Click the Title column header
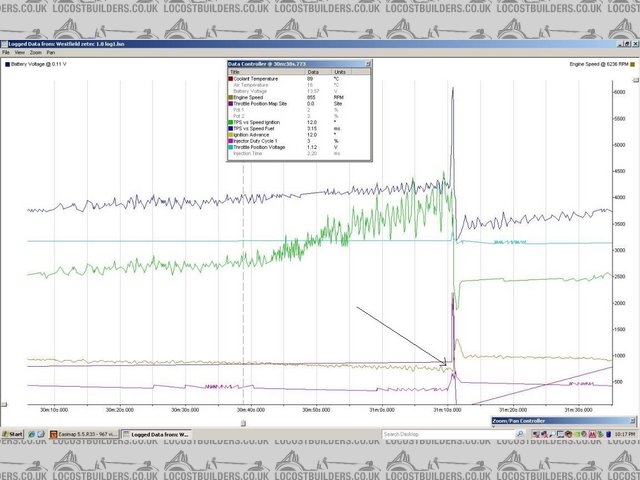The height and width of the screenshot is (480, 640). pos(267,72)
